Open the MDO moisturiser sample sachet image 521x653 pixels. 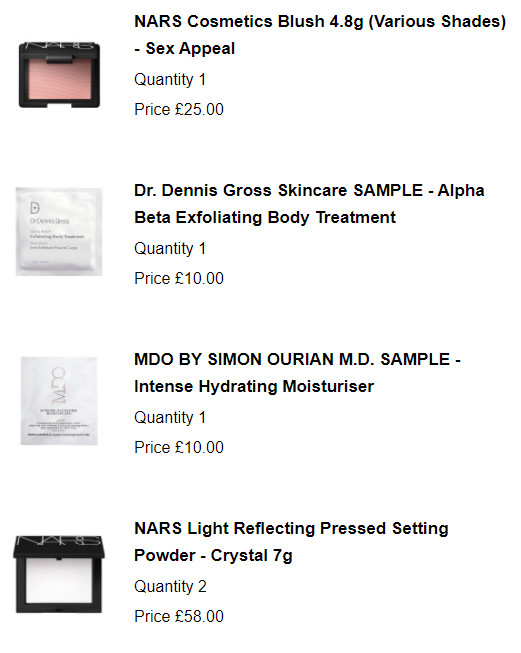[59, 401]
